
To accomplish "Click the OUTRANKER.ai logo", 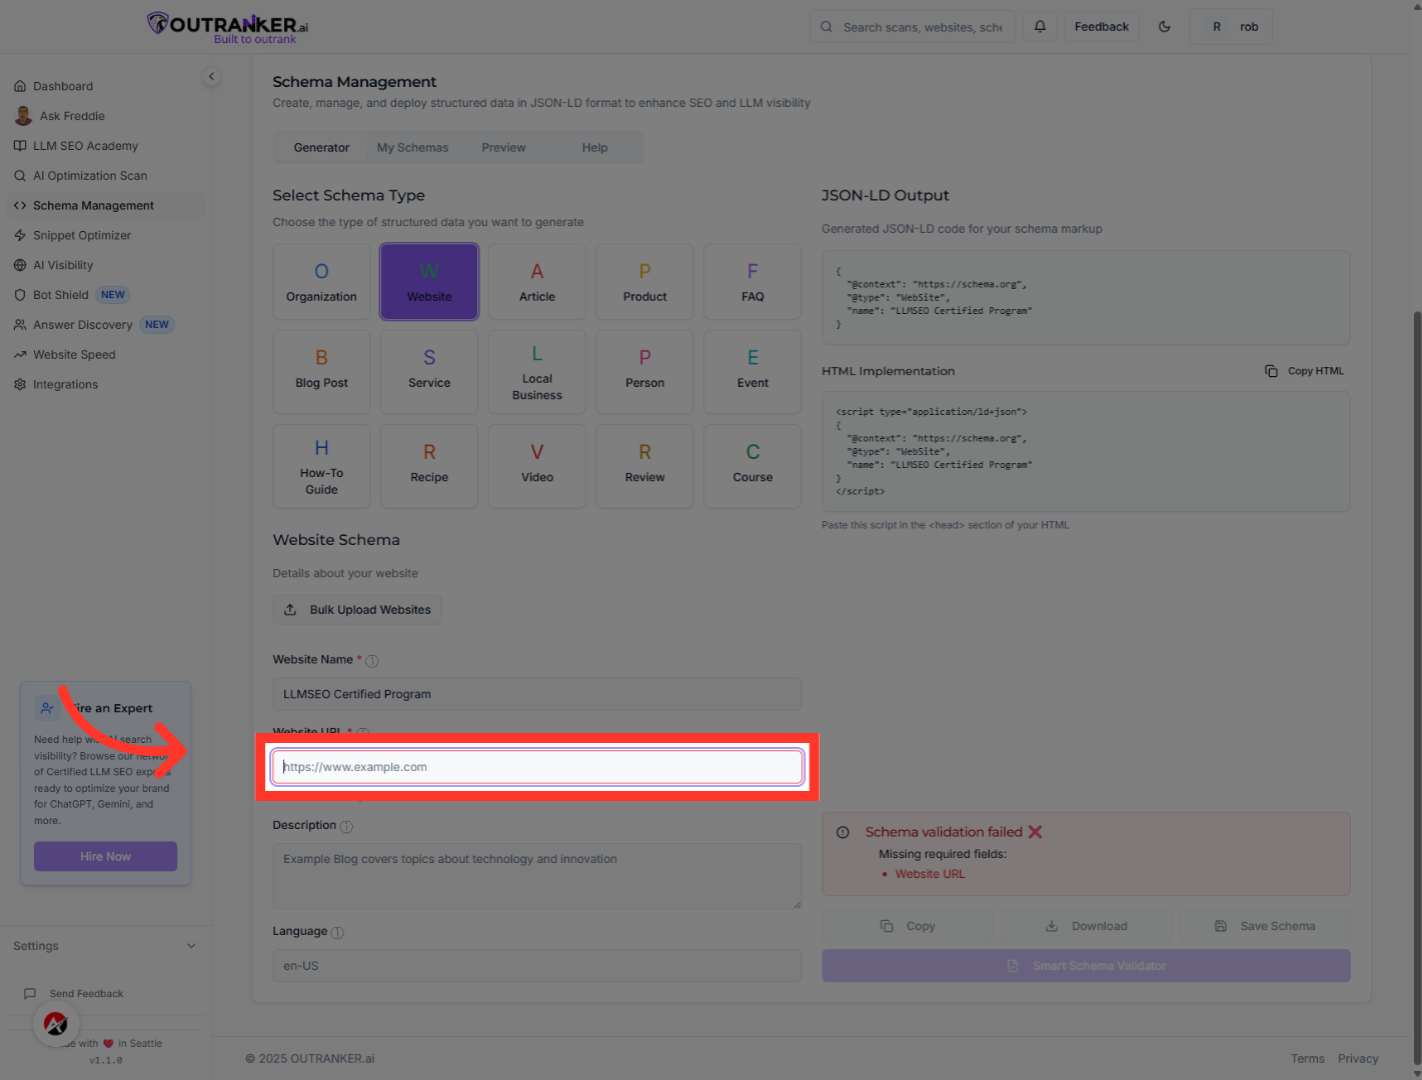I will click(x=227, y=27).
